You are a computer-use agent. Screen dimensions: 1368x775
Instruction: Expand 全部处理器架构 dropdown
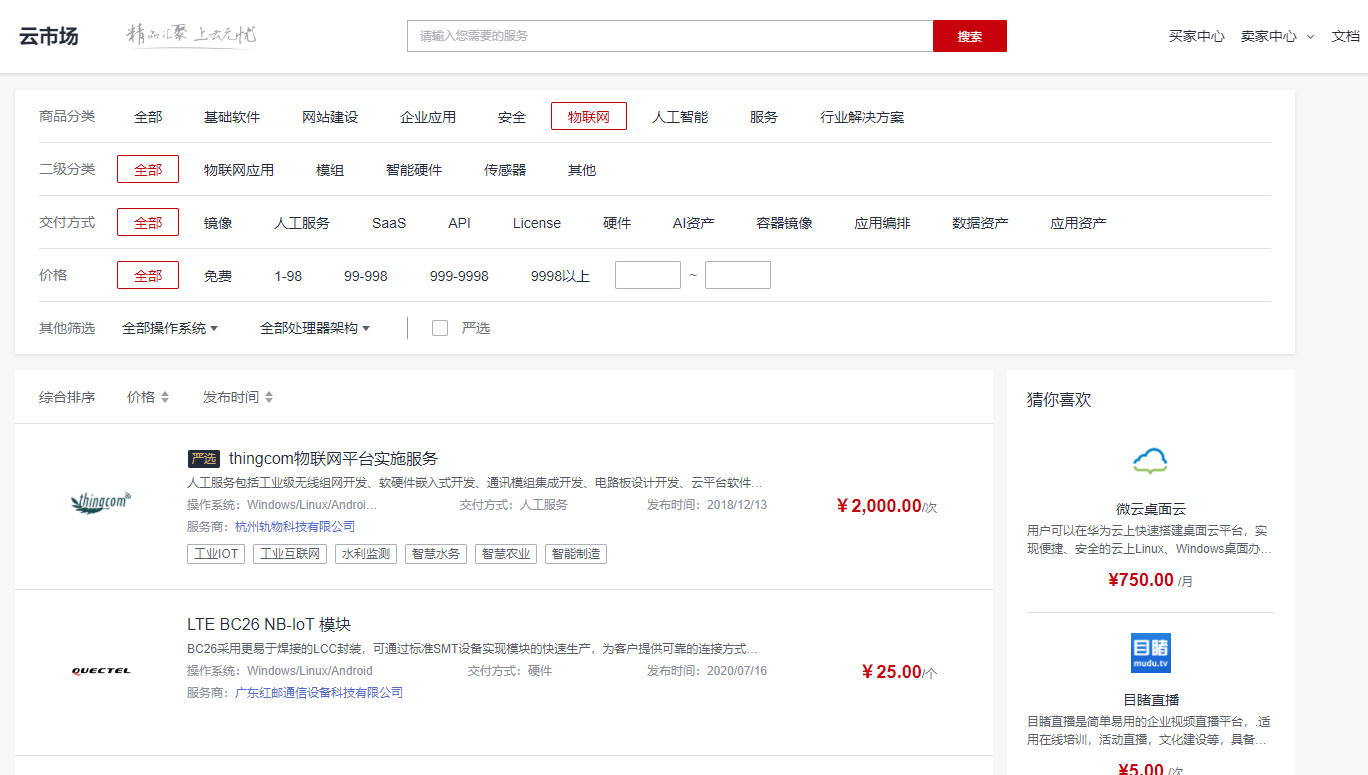click(315, 328)
